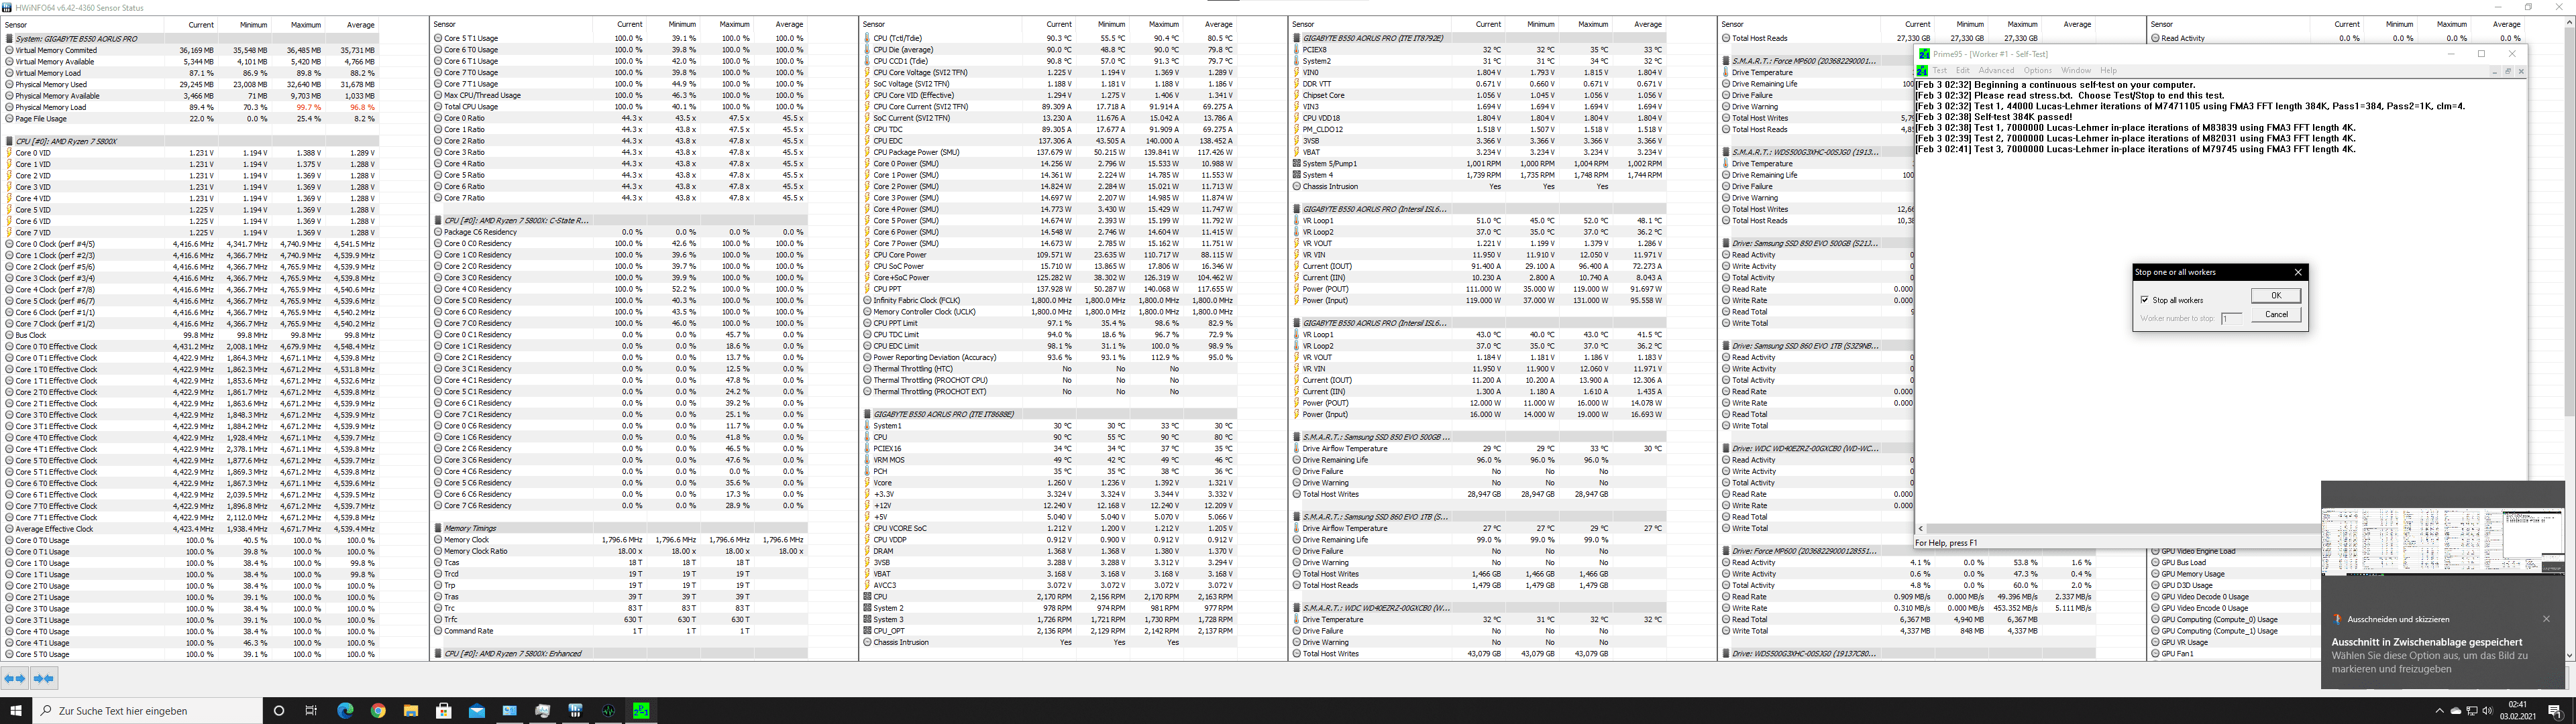Restore the Prime95 worker child window
Image resolution: width=2576 pixels, height=724 pixels.
coord(2508,71)
